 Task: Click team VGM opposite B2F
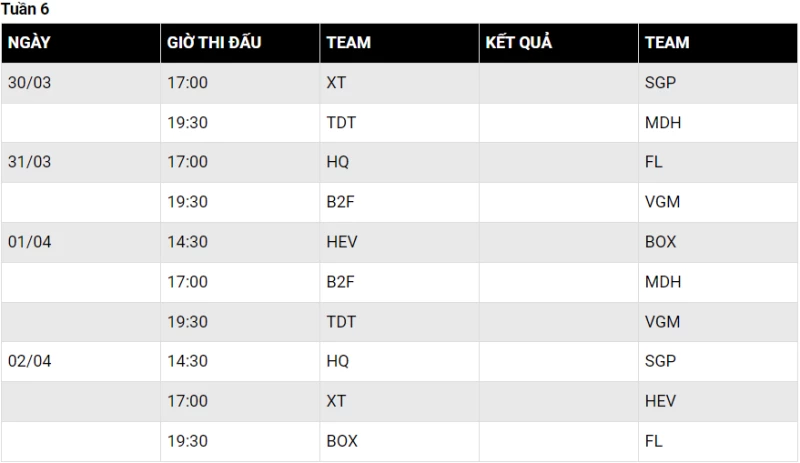pyautogui.click(x=663, y=202)
